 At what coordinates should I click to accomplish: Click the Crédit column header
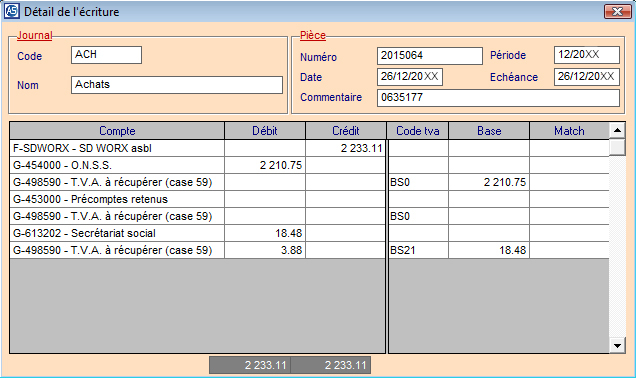(x=346, y=131)
